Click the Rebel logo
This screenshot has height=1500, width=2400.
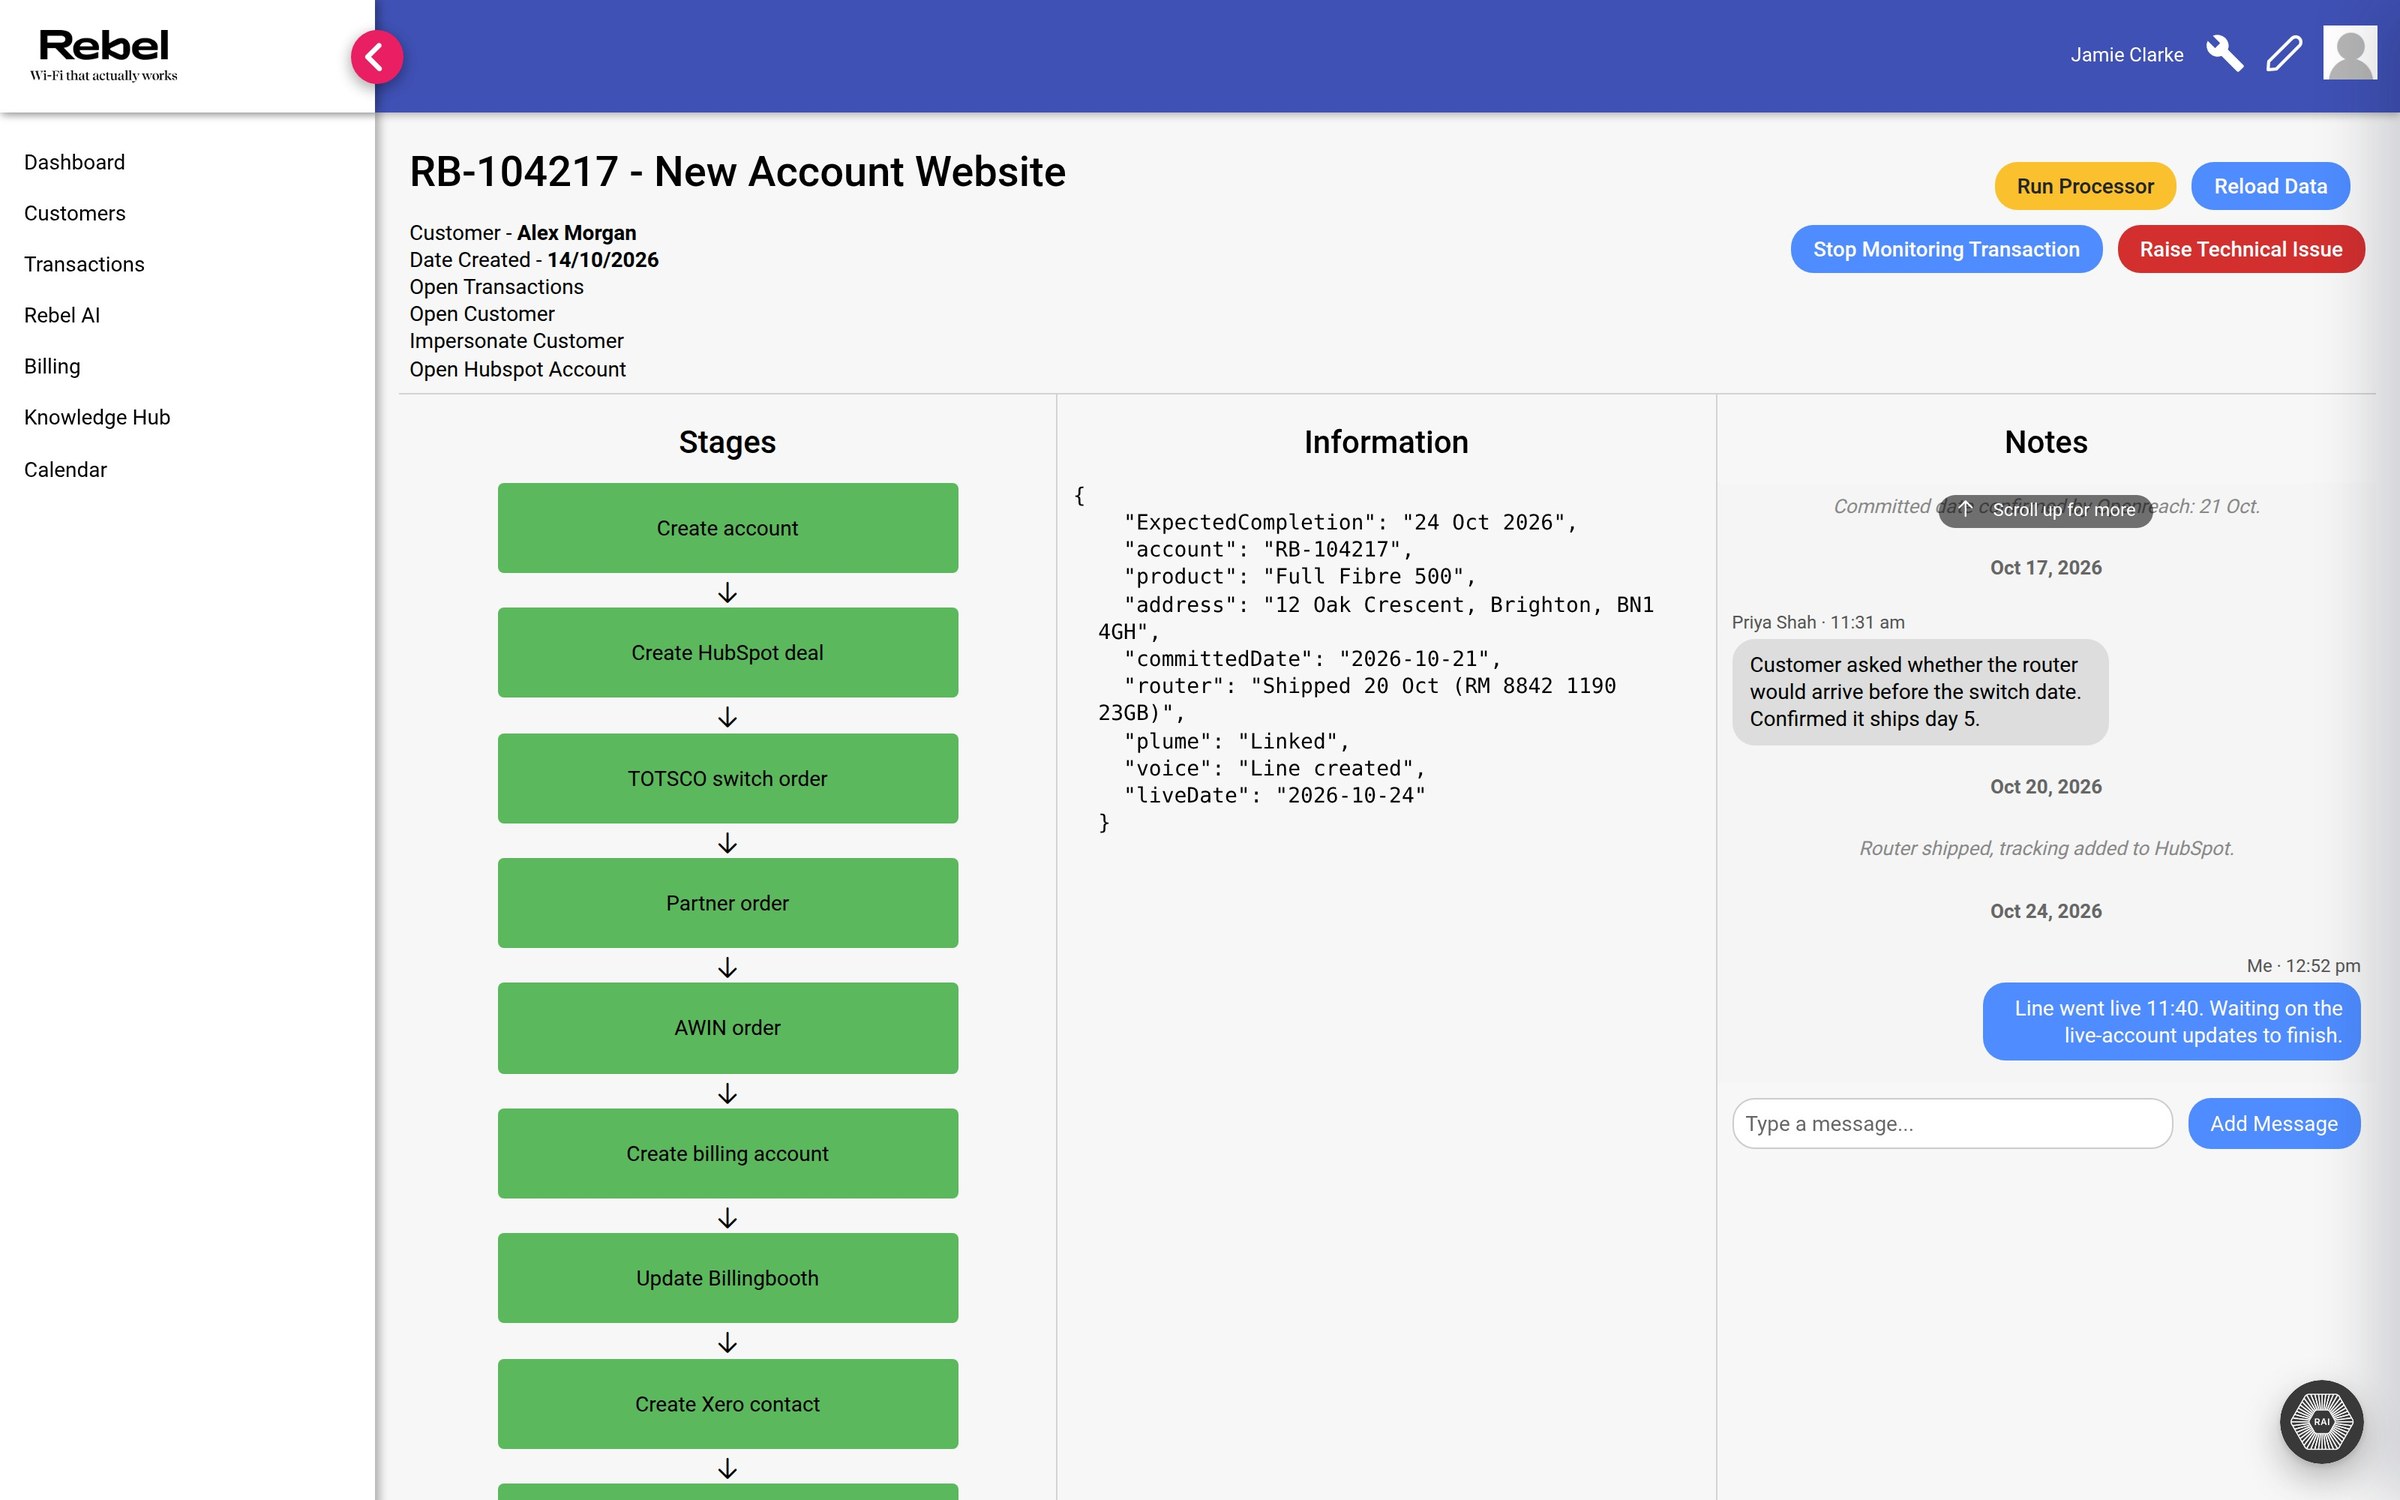(x=103, y=55)
